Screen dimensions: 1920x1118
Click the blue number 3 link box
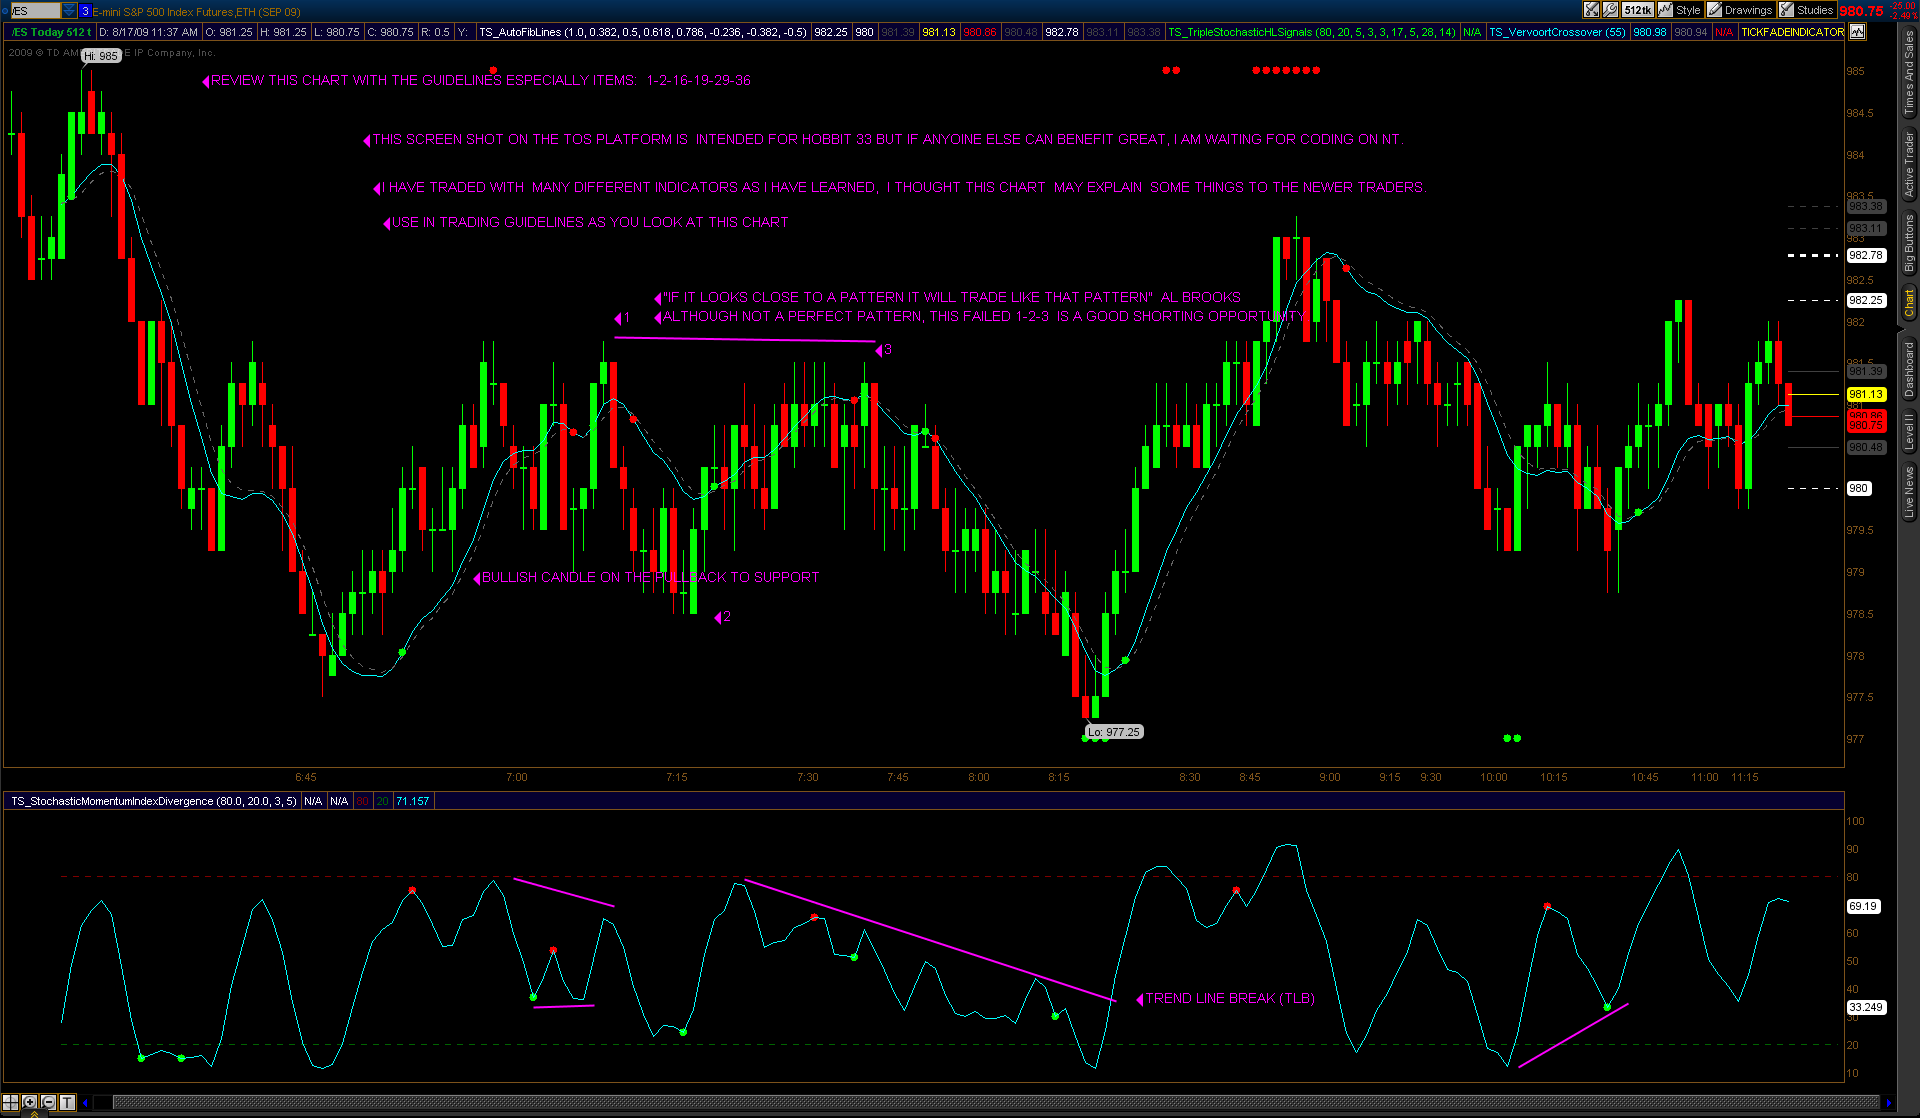[85, 11]
